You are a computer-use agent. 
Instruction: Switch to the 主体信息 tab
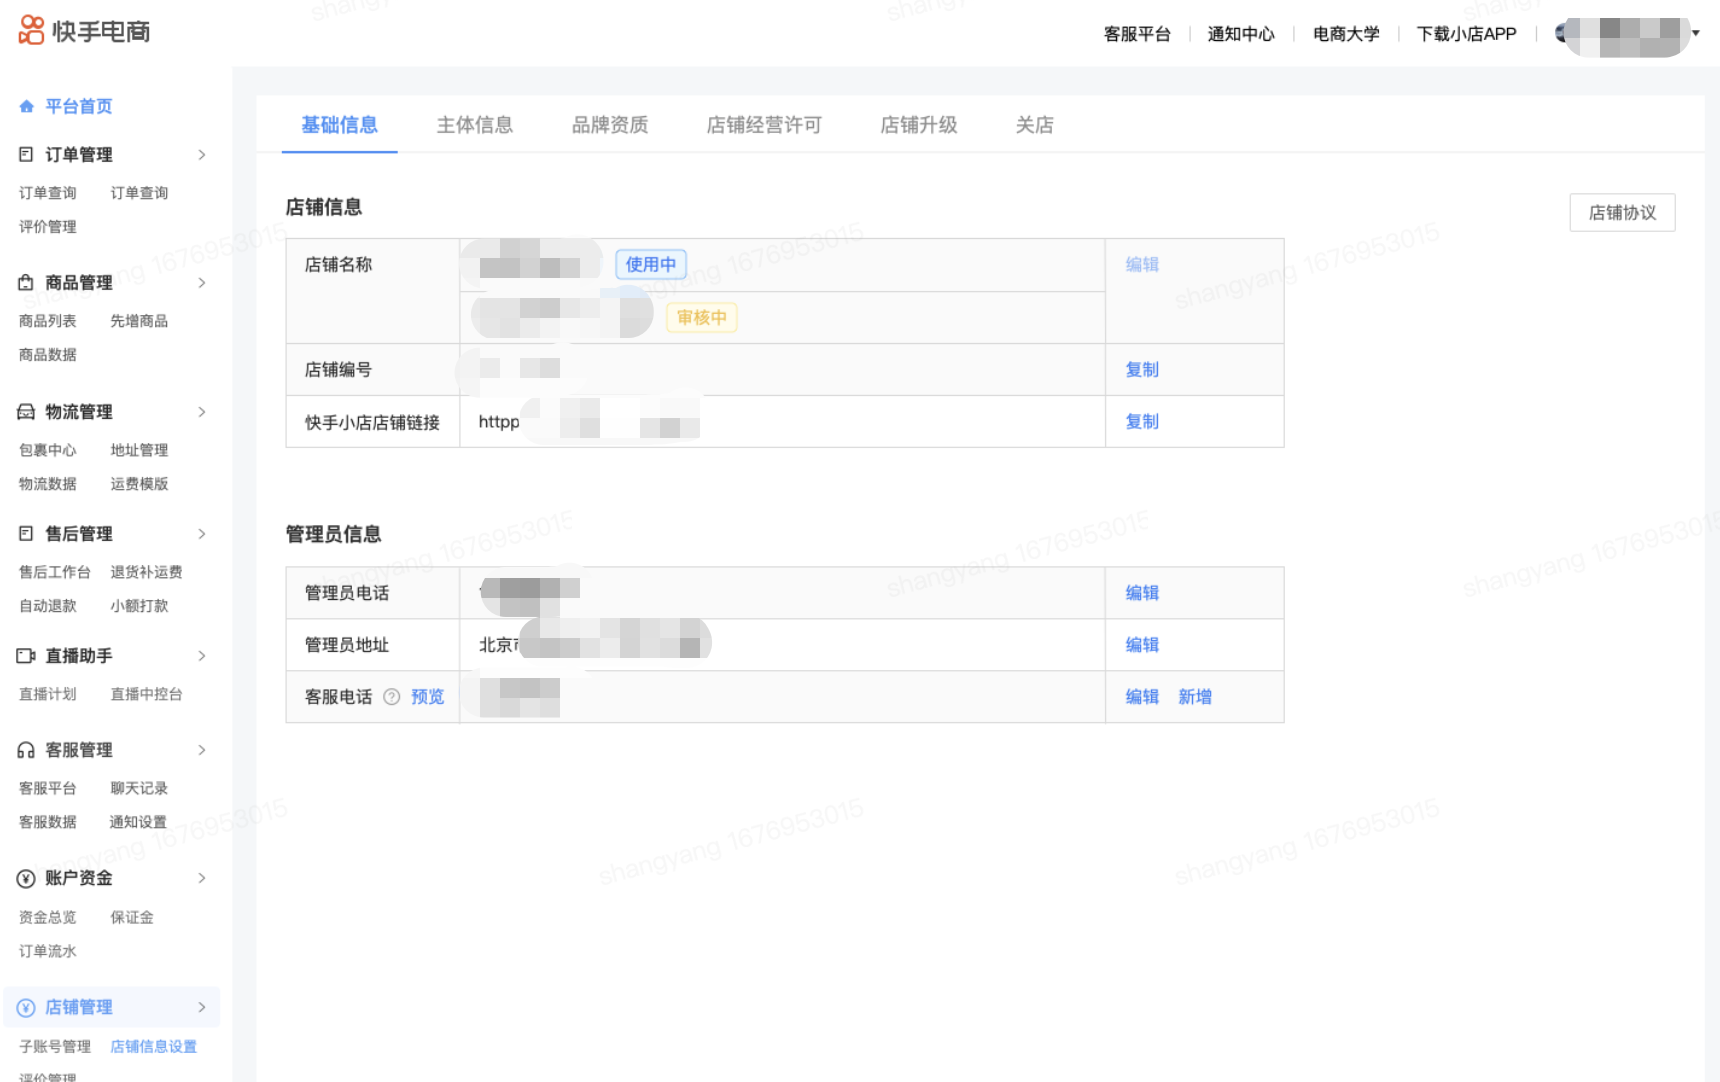click(474, 125)
